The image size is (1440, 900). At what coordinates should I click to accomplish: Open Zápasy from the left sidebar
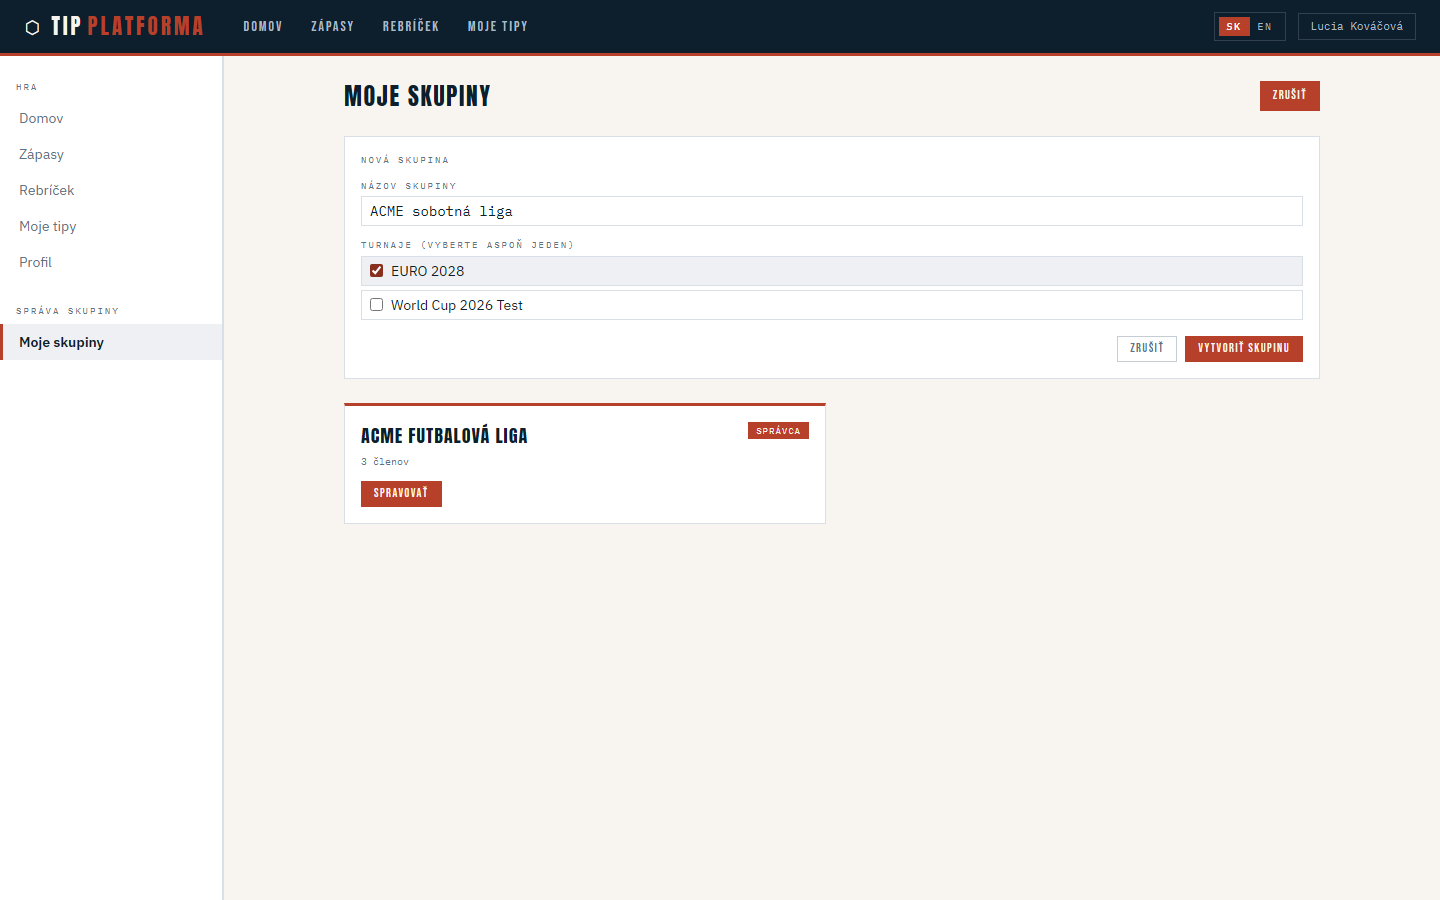point(41,154)
